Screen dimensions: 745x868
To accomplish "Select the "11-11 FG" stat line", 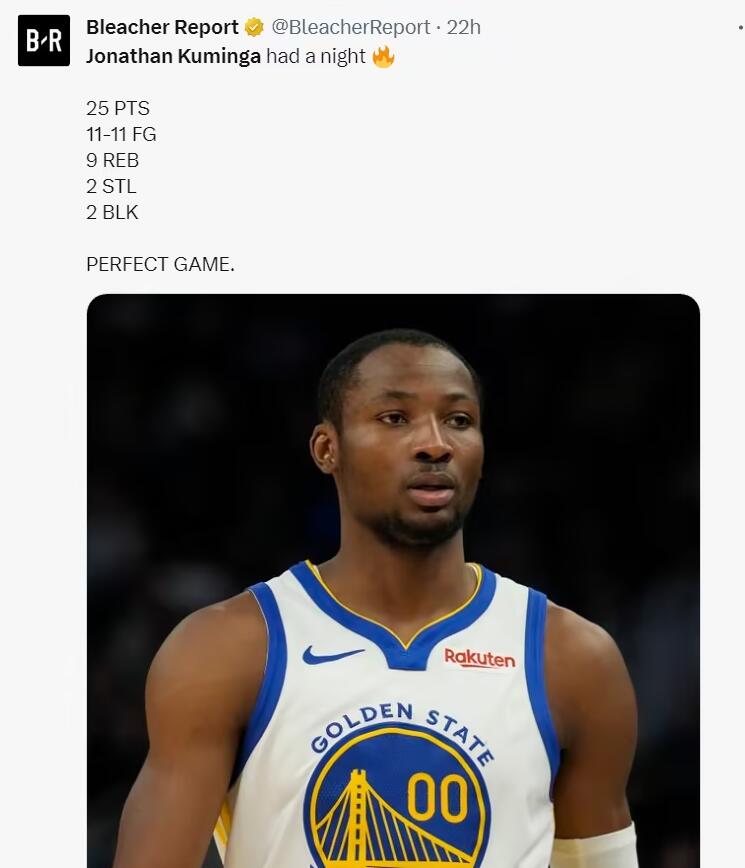I will pyautogui.click(x=121, y=134).
